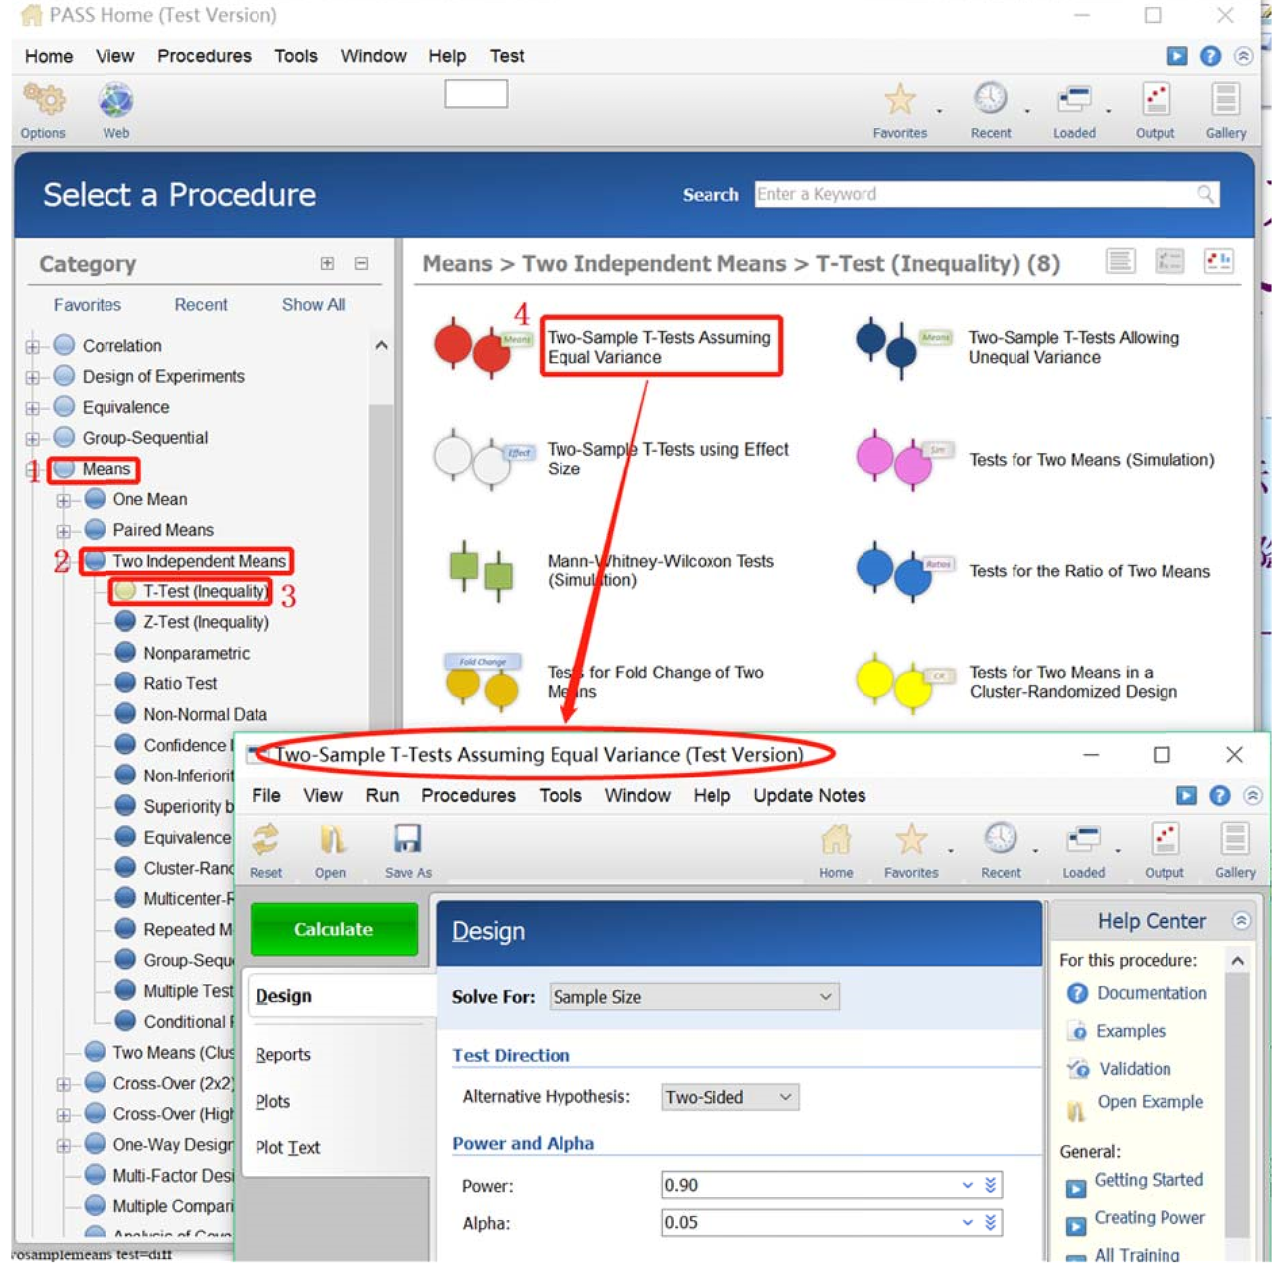1280x1271 pixels.
Task: Open the Procedures menu in main window
Action: pyautogui.click(x=204, y=56)
